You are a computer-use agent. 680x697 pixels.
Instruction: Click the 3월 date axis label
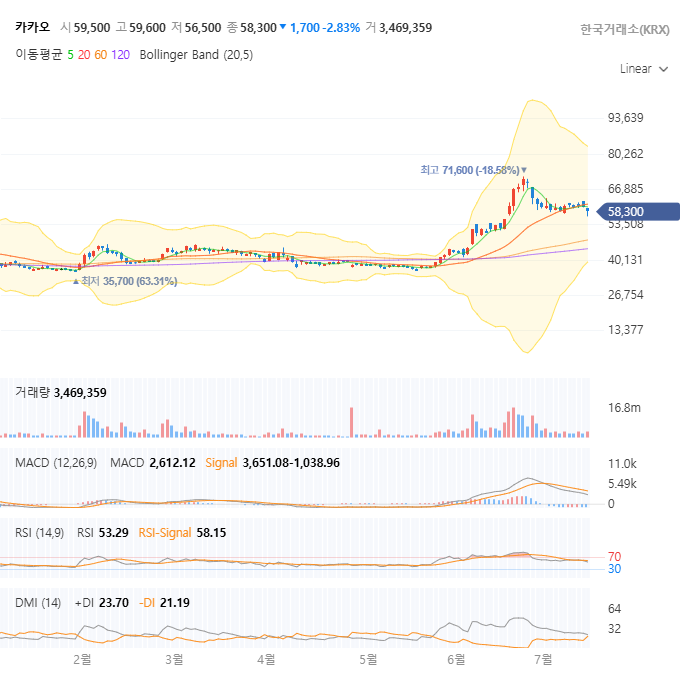point(174,659)
